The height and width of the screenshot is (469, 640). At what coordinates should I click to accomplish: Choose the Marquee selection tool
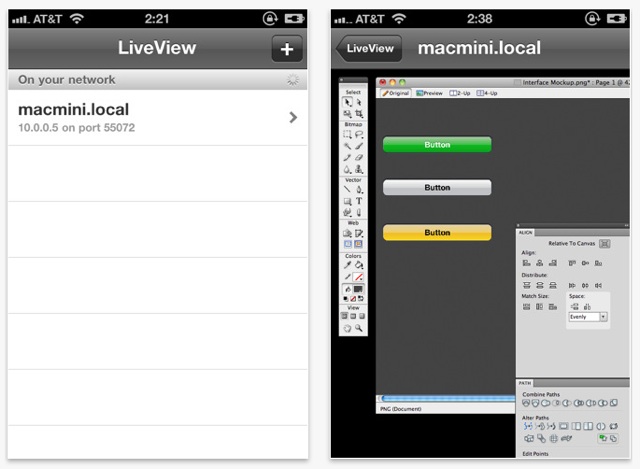[x=347, y=134]
